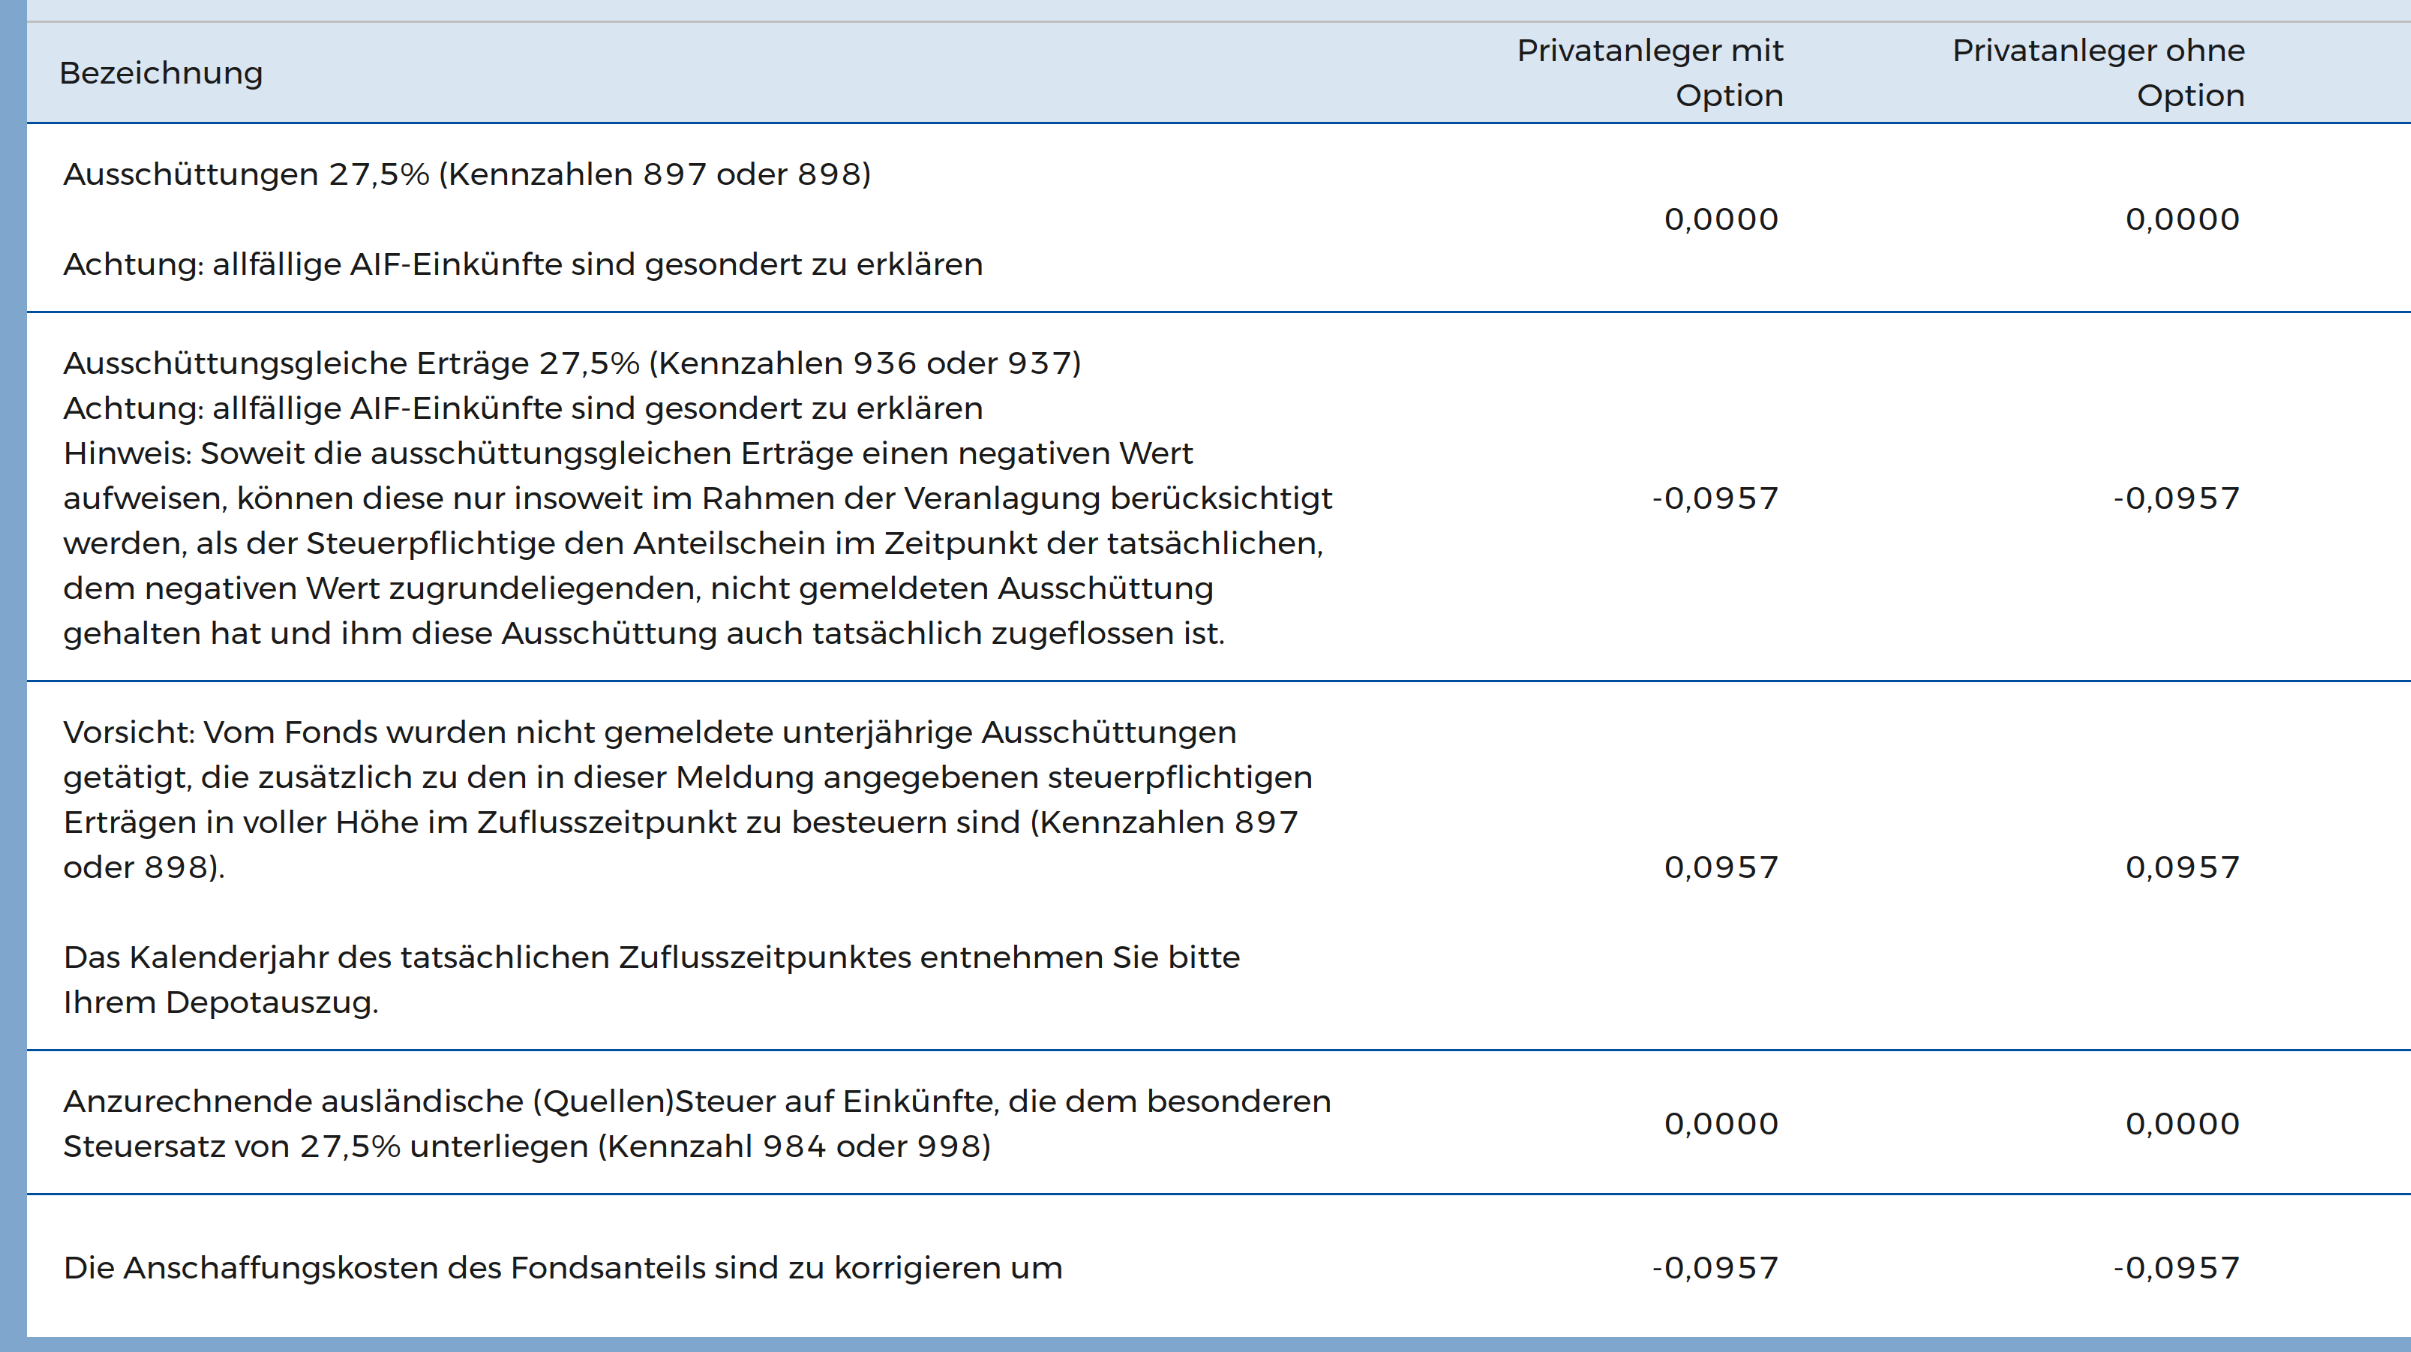Viewport: 2411px width, 1352px height.
Task: Click the Hinweis negative Wert paragraph
Action: tap(697, 543)
